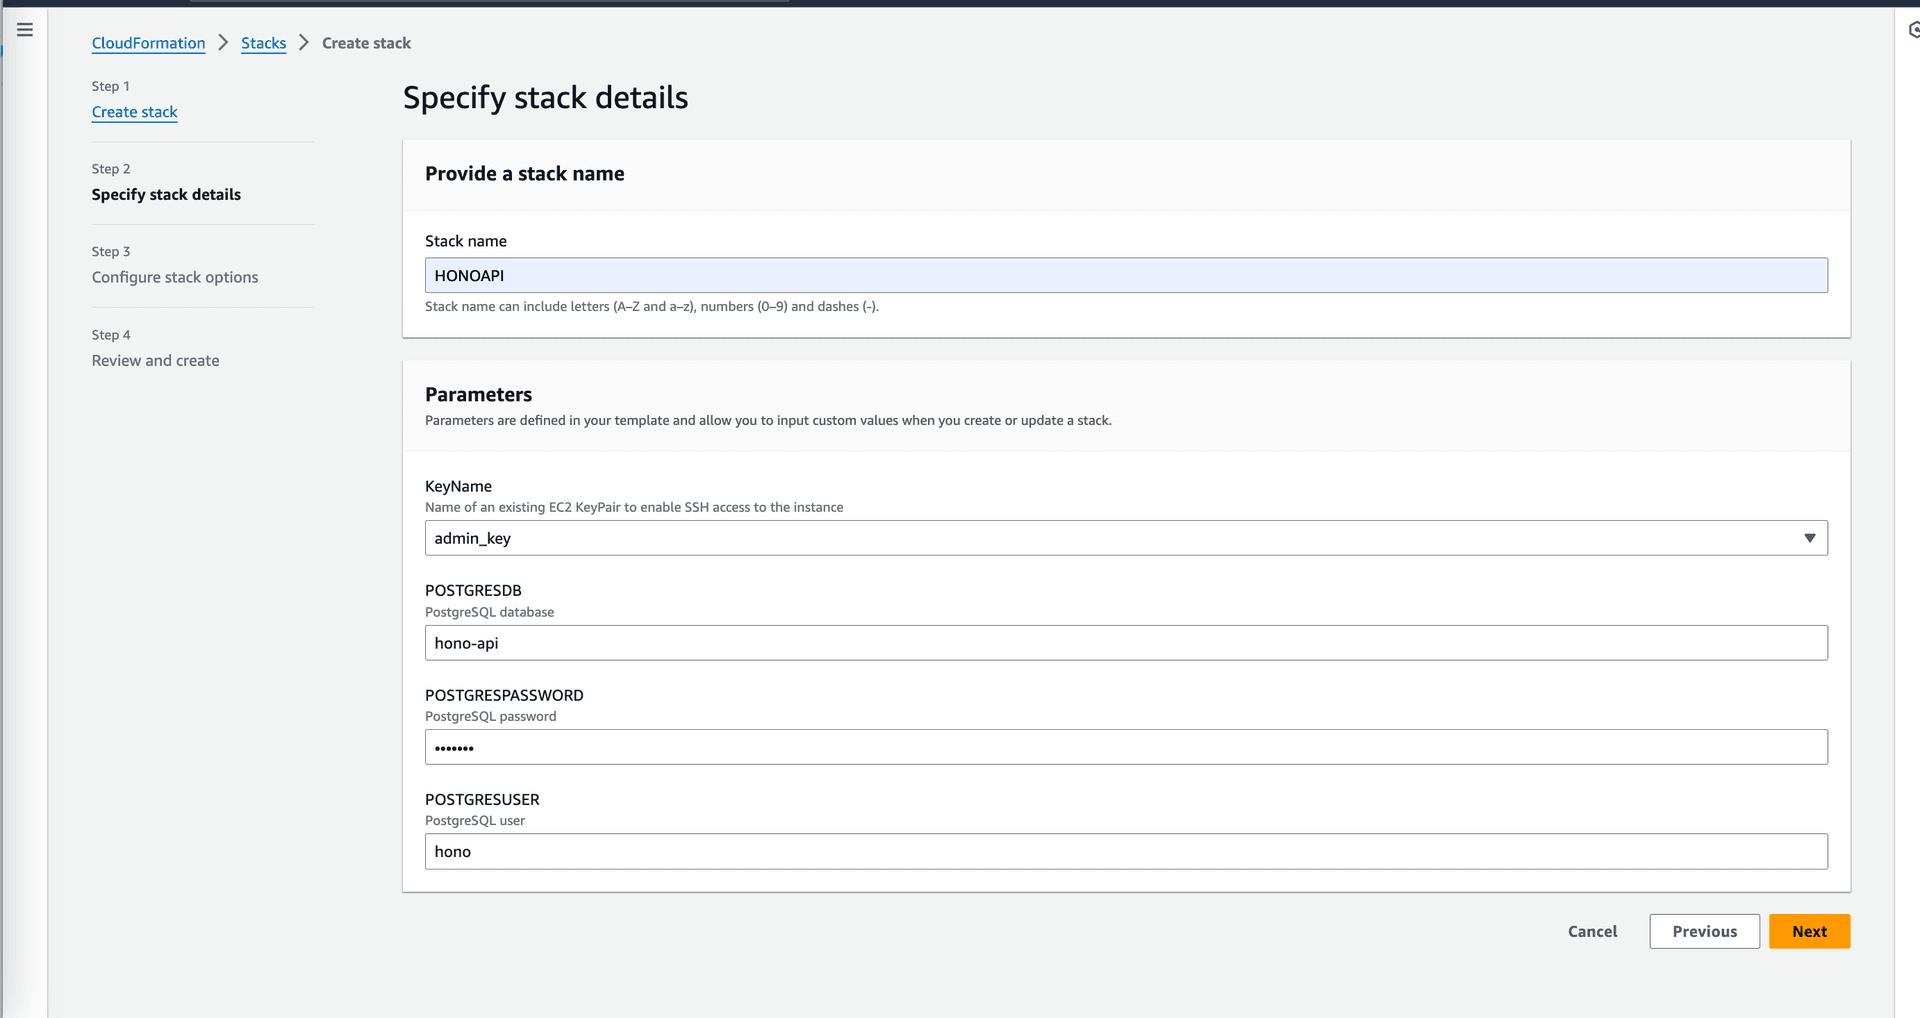Open the KeyName admin_key dropdown
The height and width of the screenshot is (1018, 1920).
pos(1126,538)
